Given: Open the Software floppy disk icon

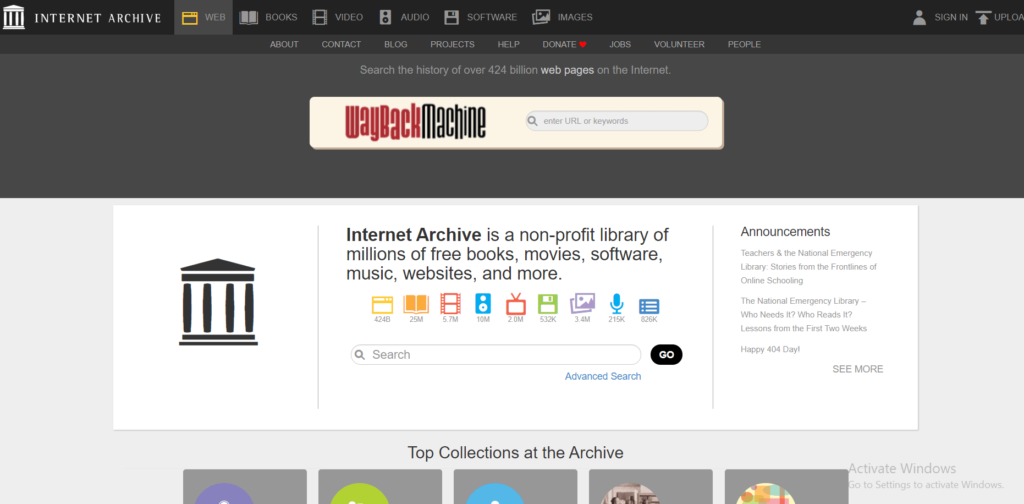Looking at the screenshot, I should (x=451, y=18).
